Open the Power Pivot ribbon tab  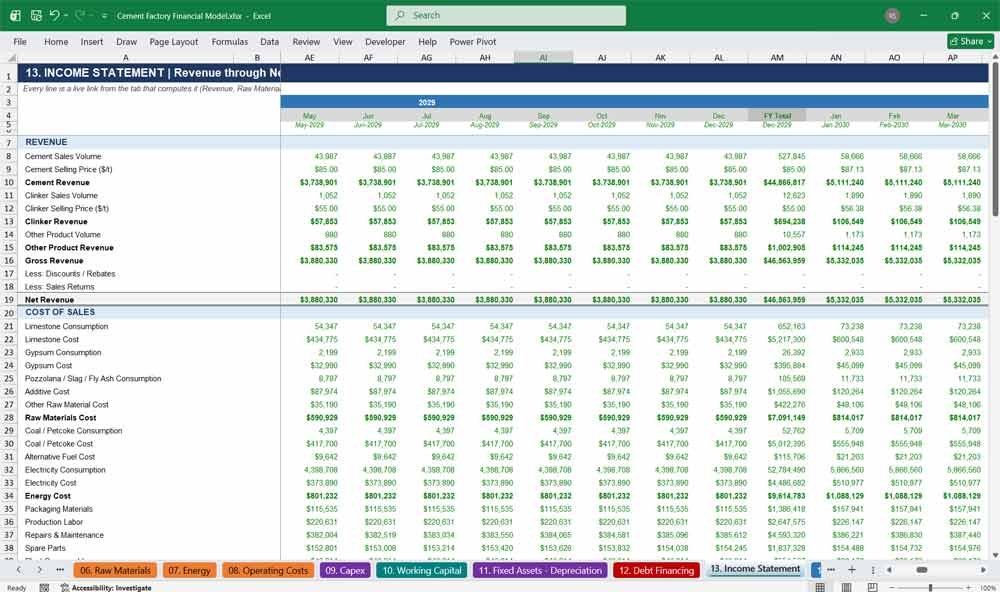(x=473, y=41)
